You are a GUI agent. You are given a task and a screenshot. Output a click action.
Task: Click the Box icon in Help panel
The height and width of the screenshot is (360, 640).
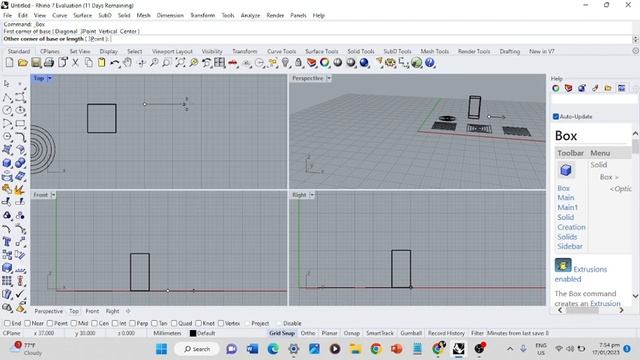tap(566, 170)
